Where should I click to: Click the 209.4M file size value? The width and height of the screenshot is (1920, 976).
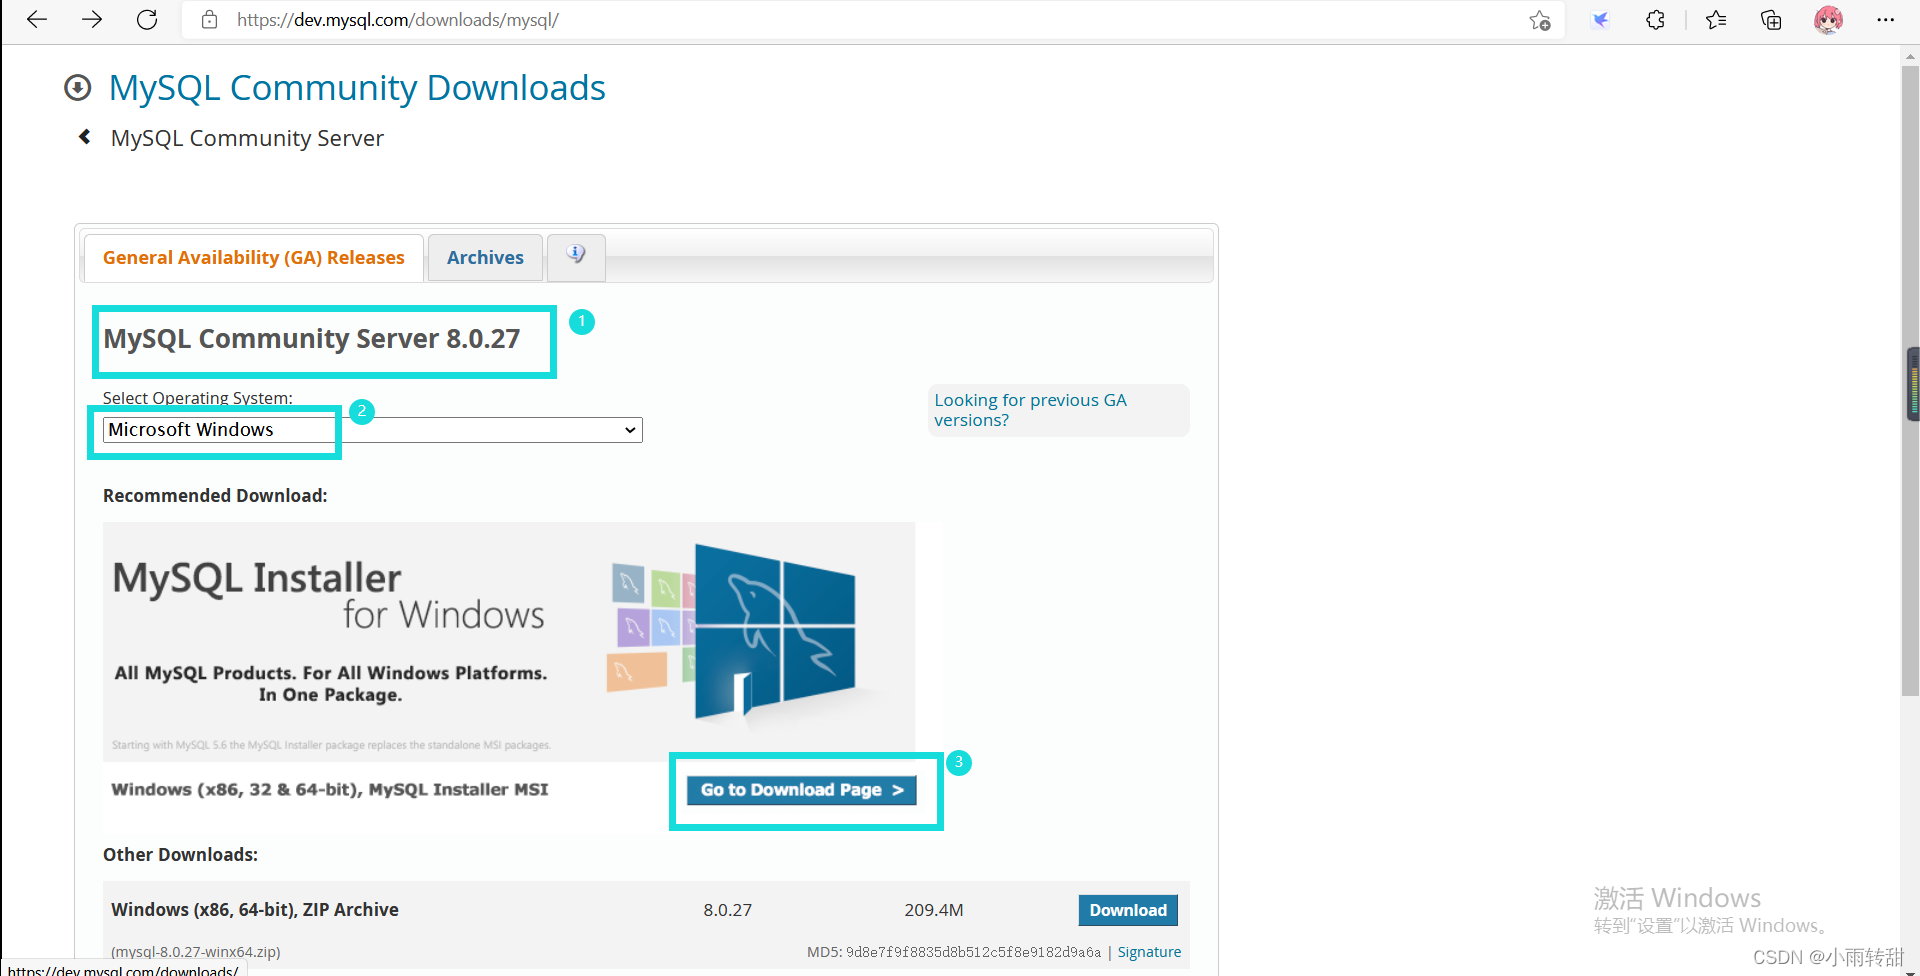click(x=934, y=910)
